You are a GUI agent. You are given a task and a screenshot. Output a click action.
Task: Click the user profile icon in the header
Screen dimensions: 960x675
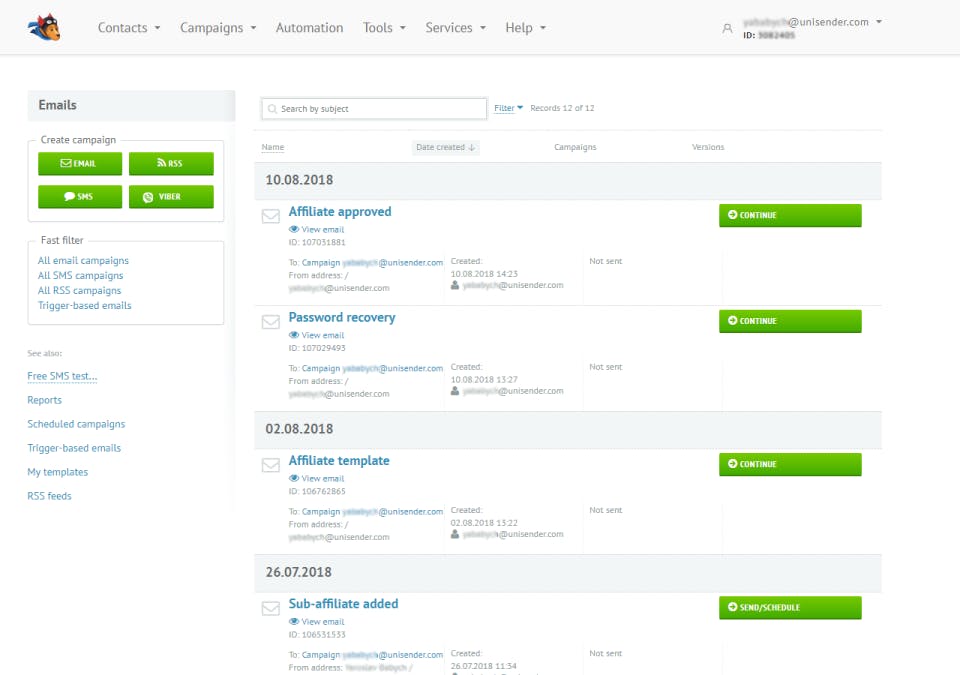click(x=727, y=28)
